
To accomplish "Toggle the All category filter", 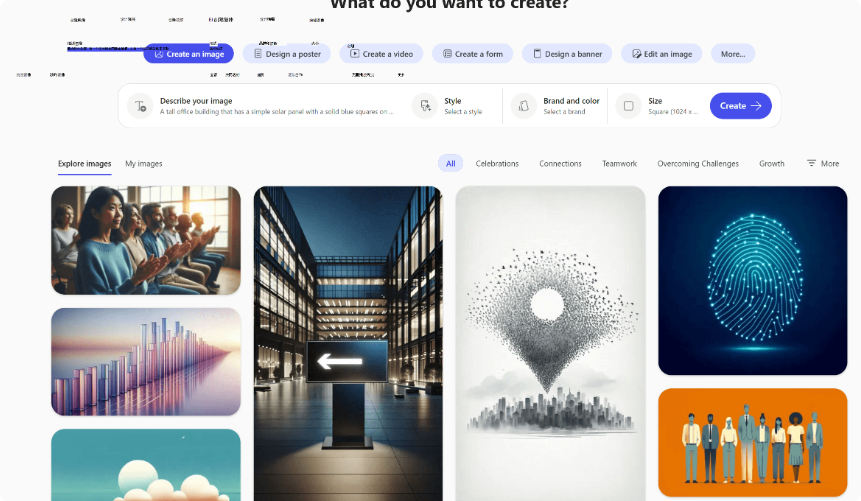I will click(x=450, y=163).
